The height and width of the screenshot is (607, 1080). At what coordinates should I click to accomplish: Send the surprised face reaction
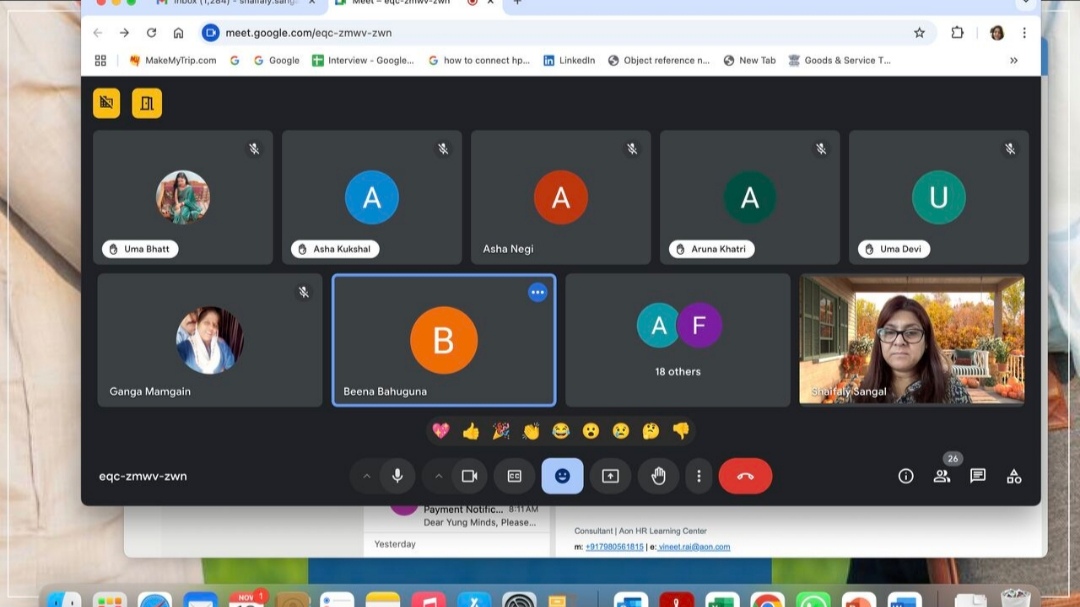pyautogui.click(x=591, y=431)
